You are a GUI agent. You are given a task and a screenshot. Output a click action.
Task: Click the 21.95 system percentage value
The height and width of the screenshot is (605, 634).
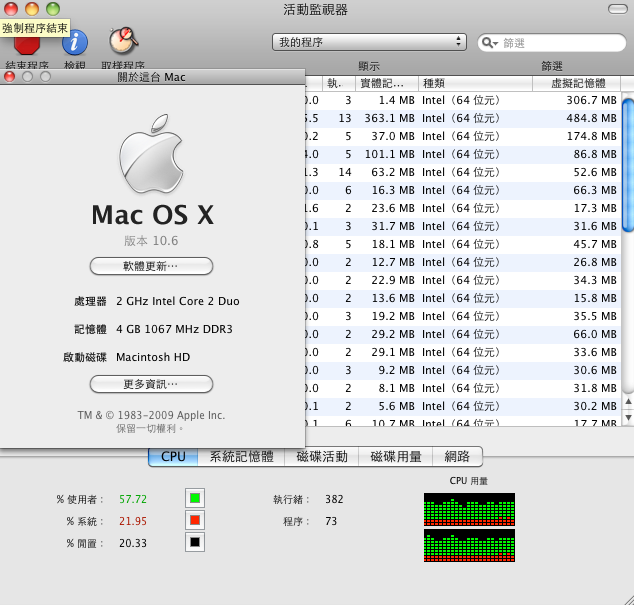[x=133, y=521]
